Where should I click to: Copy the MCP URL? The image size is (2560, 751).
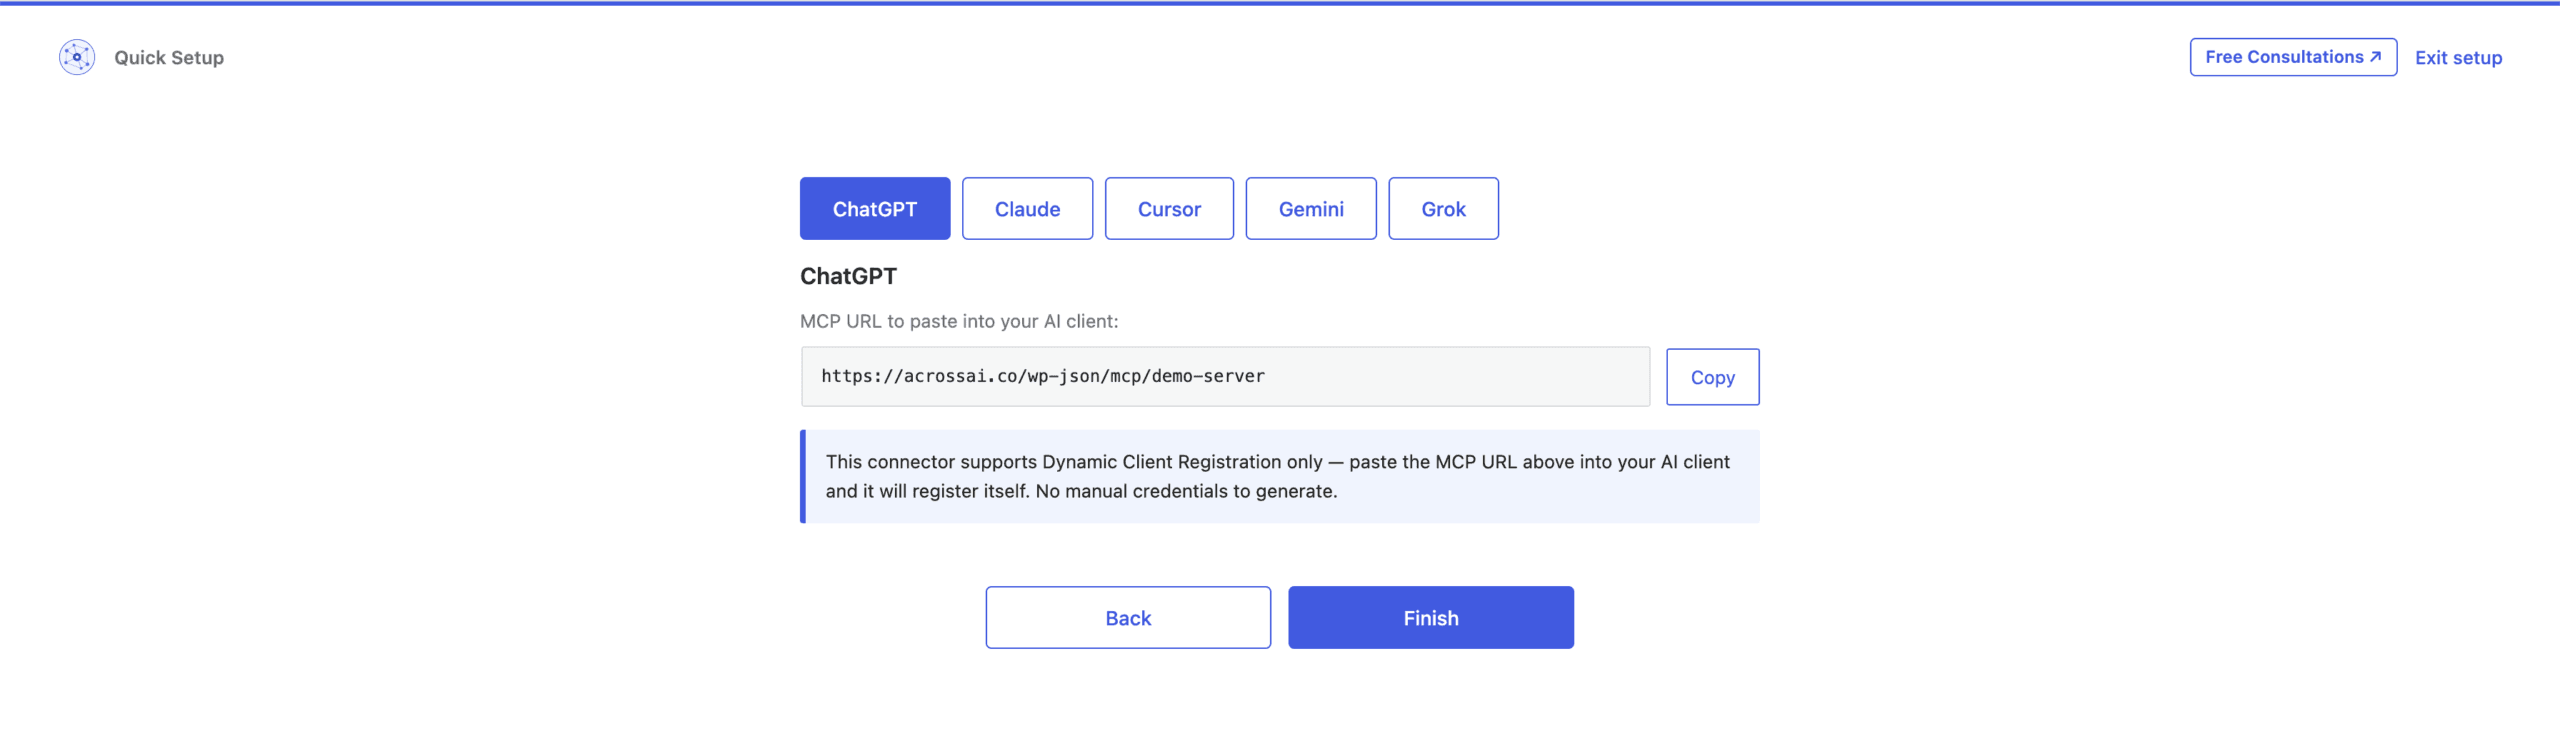pyautogui.click(x=1712, y=377)
